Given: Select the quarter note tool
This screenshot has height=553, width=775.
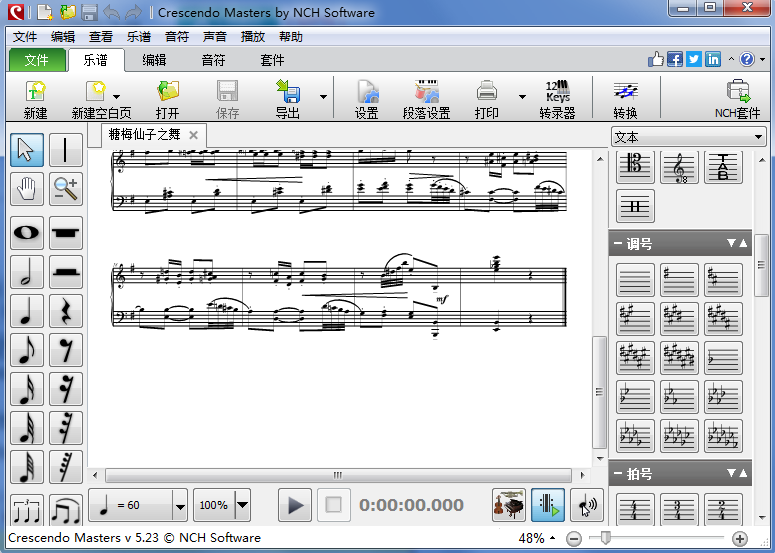Looking at the screenshot, I should tap(27, 310).
